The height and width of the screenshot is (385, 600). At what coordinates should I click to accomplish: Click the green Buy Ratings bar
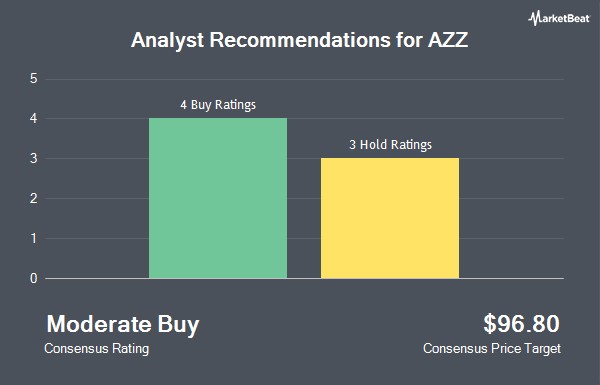(218, 198)
